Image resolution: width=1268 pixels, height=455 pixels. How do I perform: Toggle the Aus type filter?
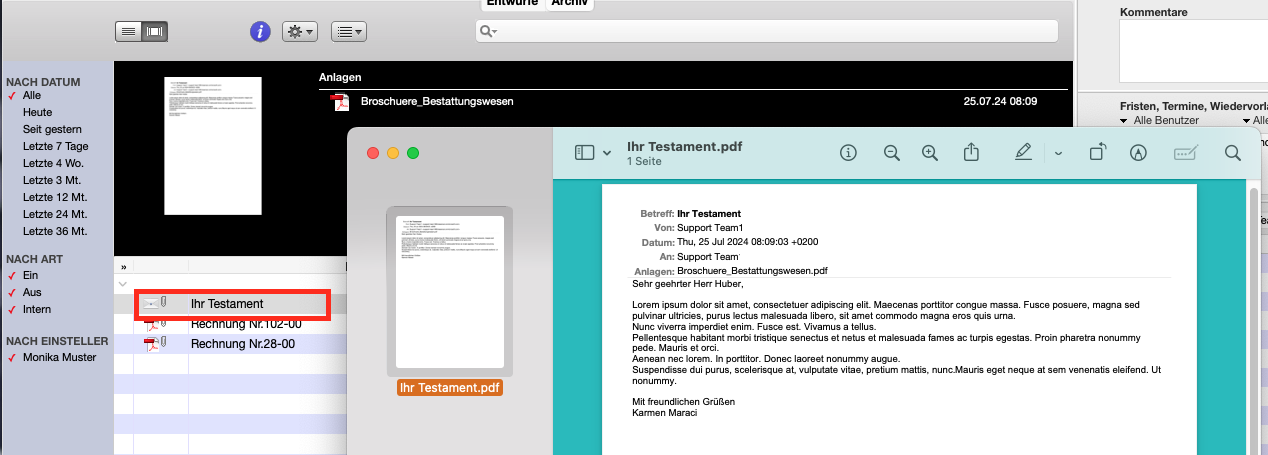[x=31, y=291]
